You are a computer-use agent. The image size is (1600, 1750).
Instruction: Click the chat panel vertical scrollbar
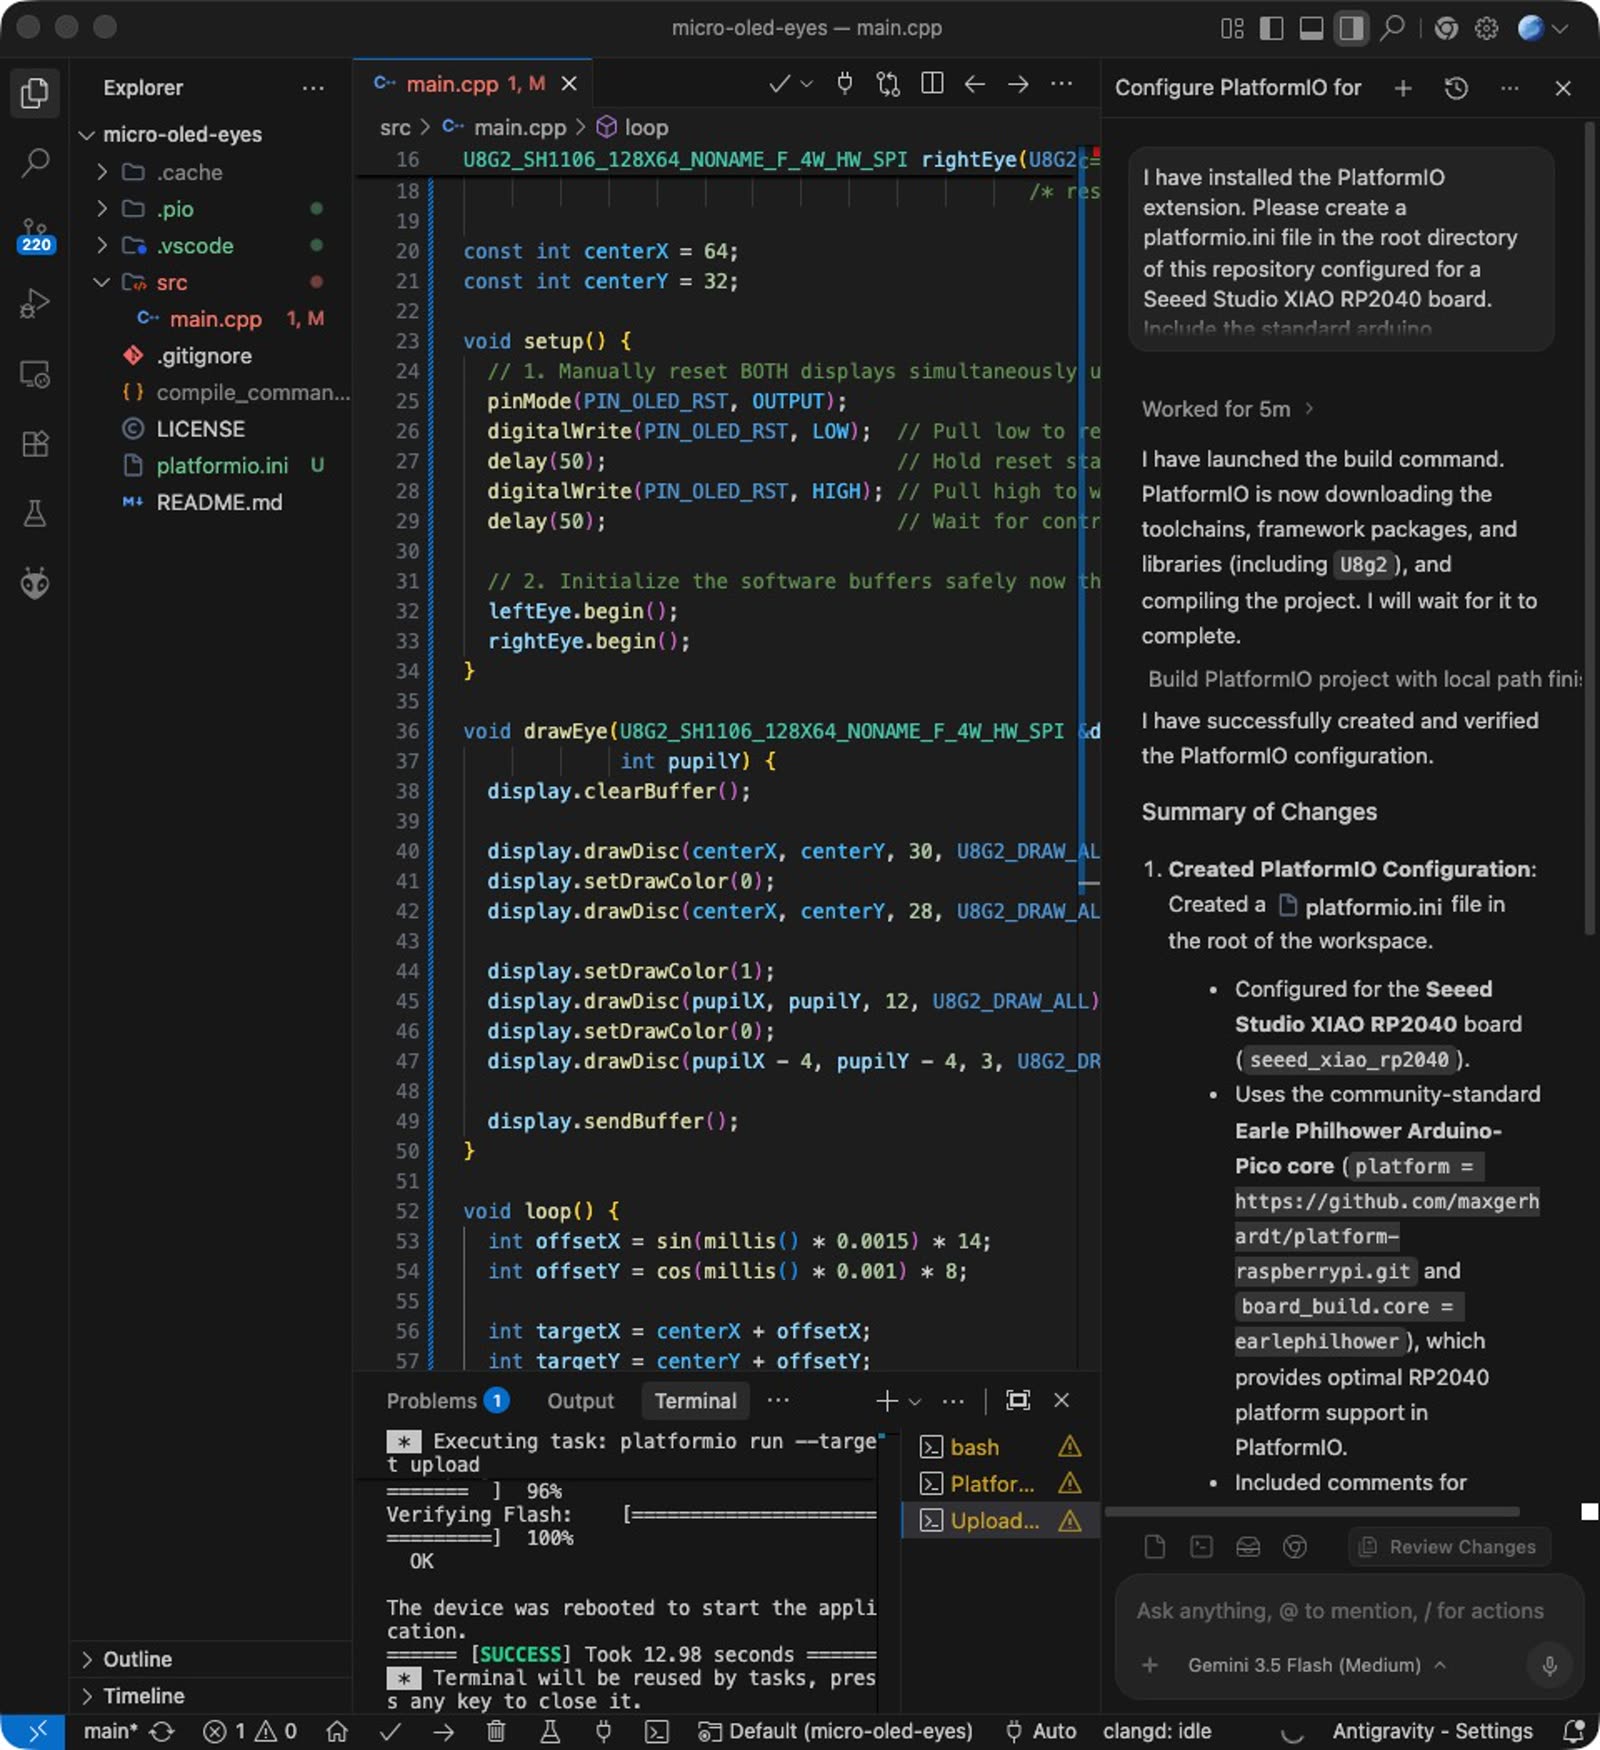coord(1589,528)
